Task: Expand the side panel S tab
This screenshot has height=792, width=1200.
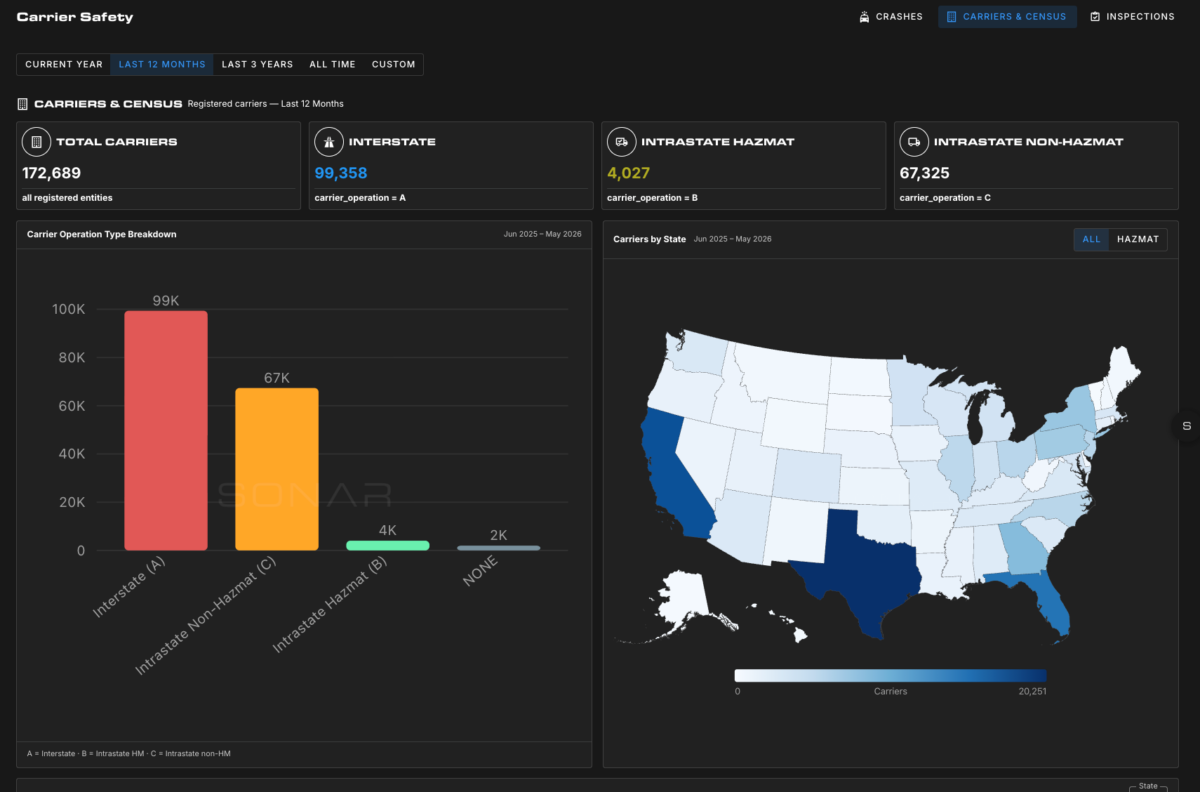Action: [x=1187, y=426]
